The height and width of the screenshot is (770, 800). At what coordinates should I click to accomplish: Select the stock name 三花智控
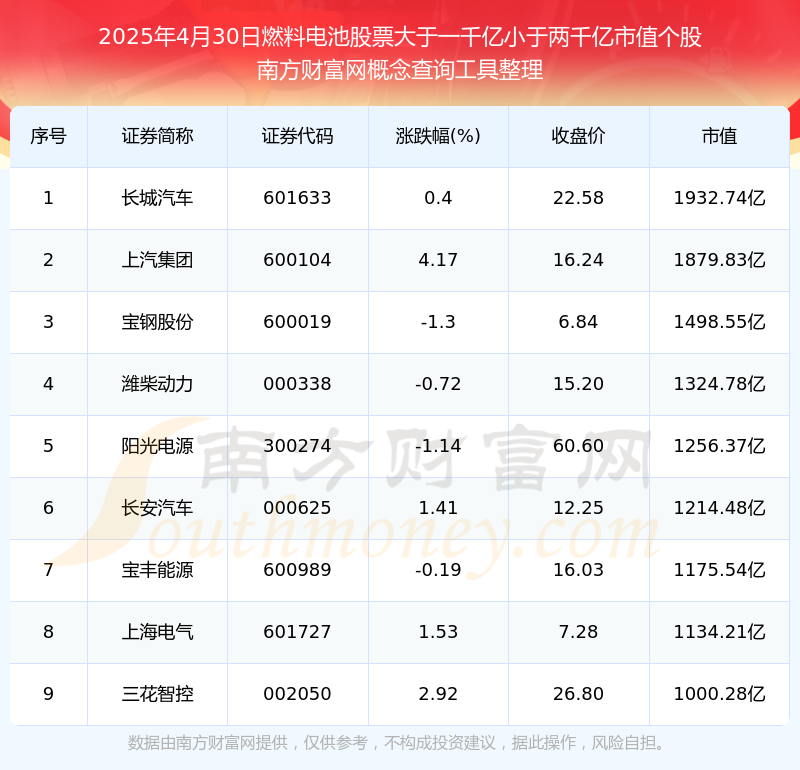pyautogui.click(x=157, y=694)
